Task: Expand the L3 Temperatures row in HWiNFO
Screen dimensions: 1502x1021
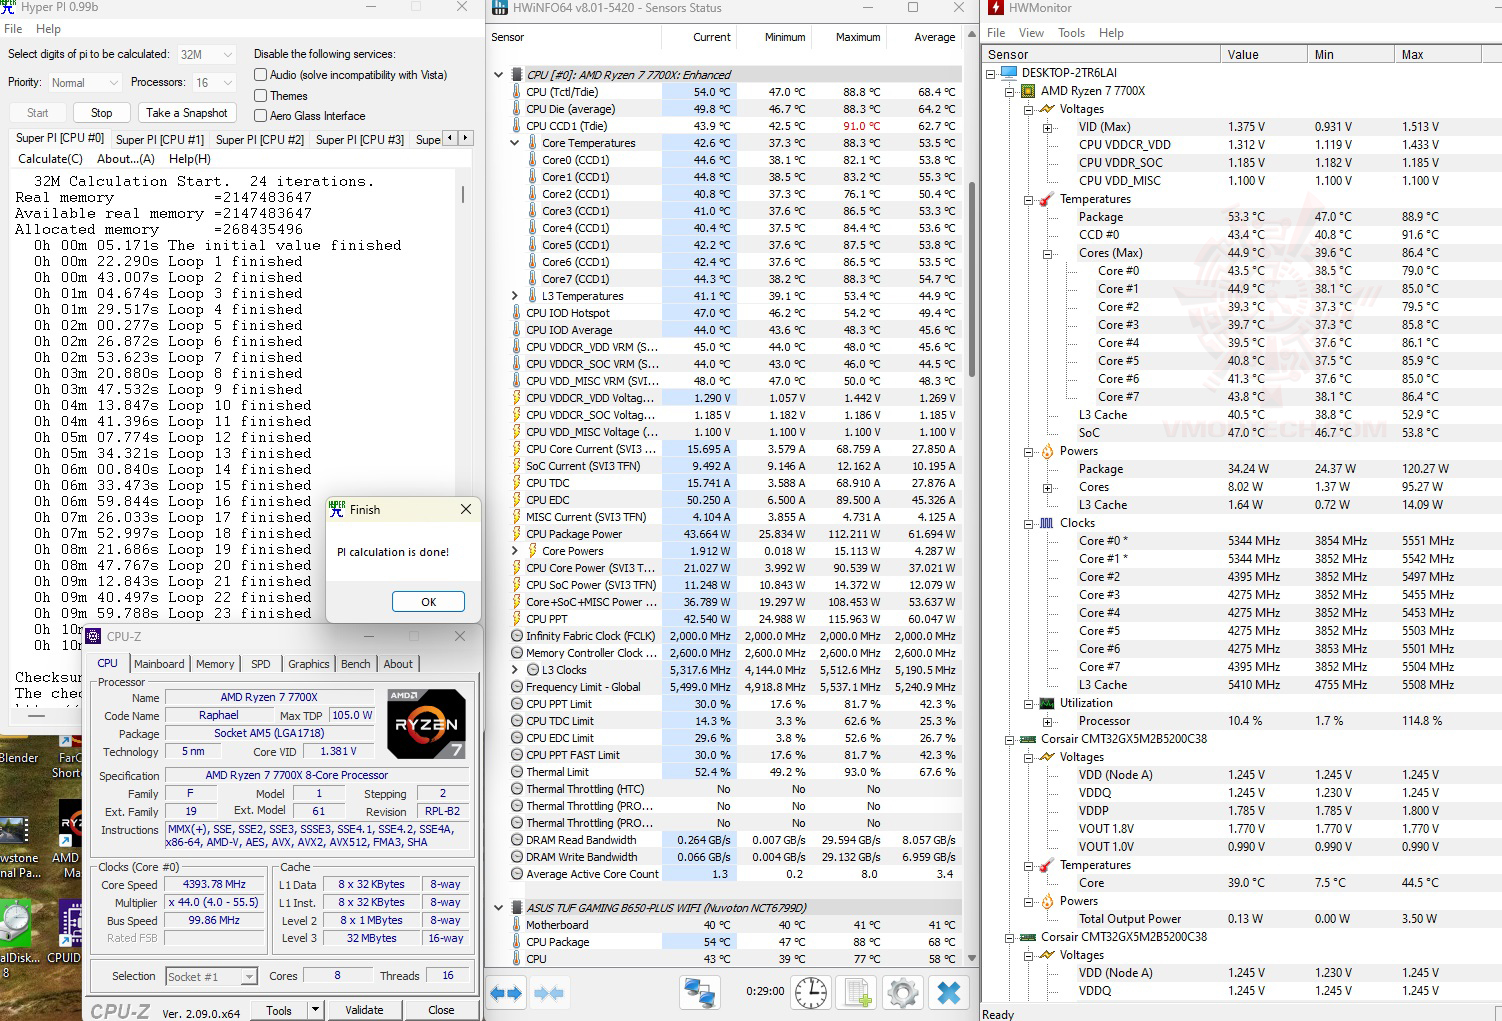Action: [x=515, y=296]
